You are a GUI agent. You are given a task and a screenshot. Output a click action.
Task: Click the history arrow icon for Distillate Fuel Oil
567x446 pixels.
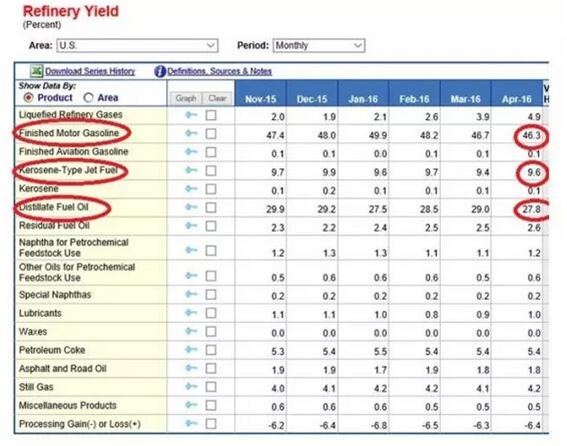click(191, 207)
